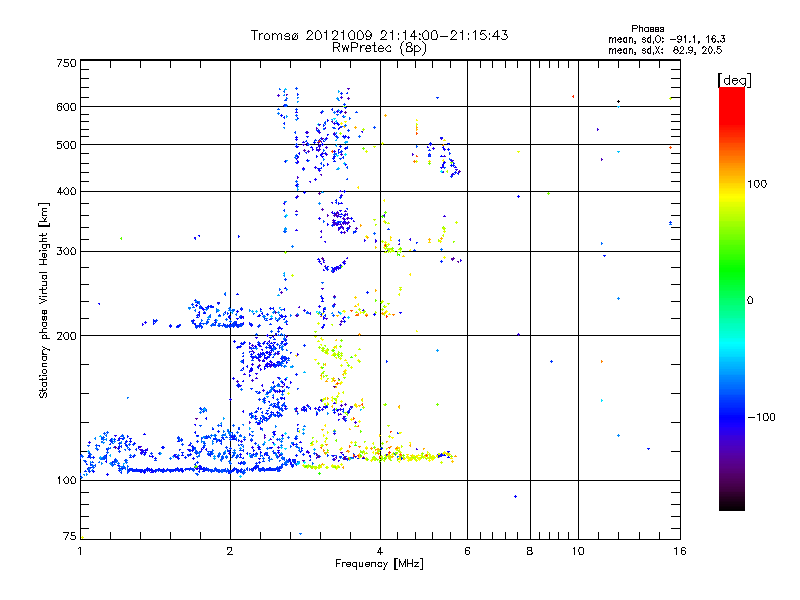The image size is (800, 600).
Task: Click the y-axis tick label '200'
Action: coord(66,336)
